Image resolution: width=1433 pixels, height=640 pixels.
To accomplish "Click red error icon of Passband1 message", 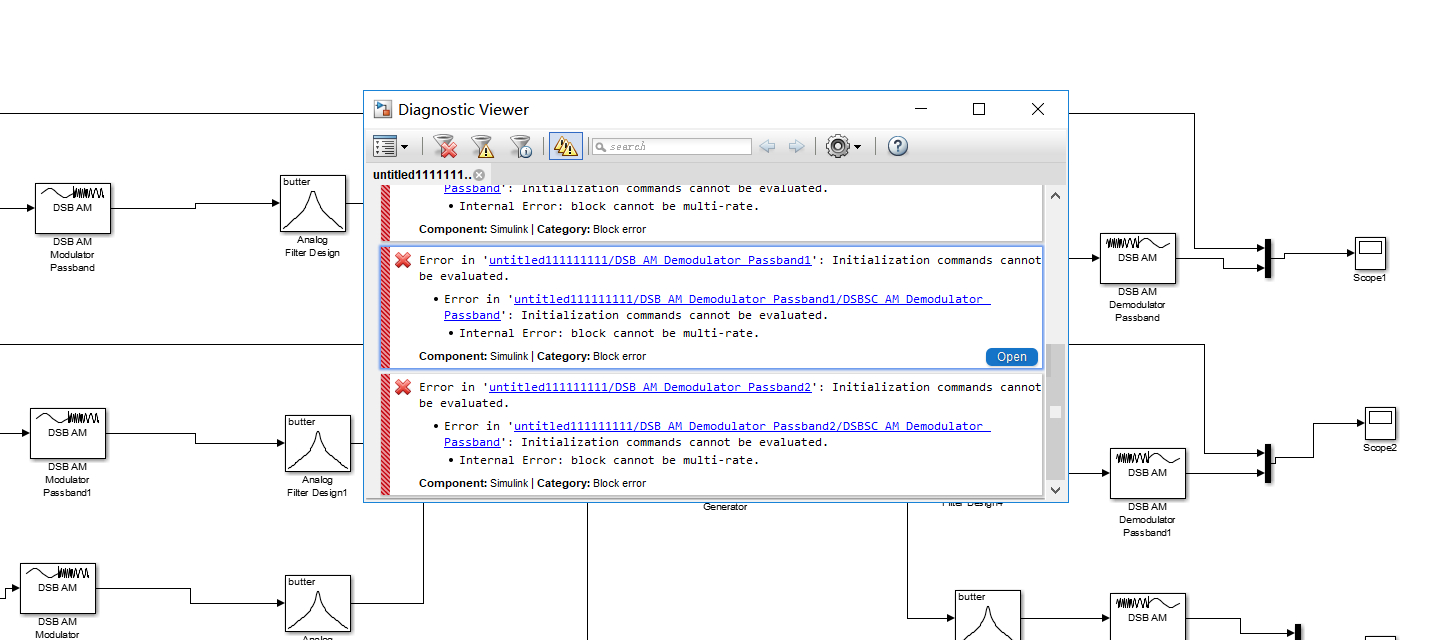I will point(403,260).
